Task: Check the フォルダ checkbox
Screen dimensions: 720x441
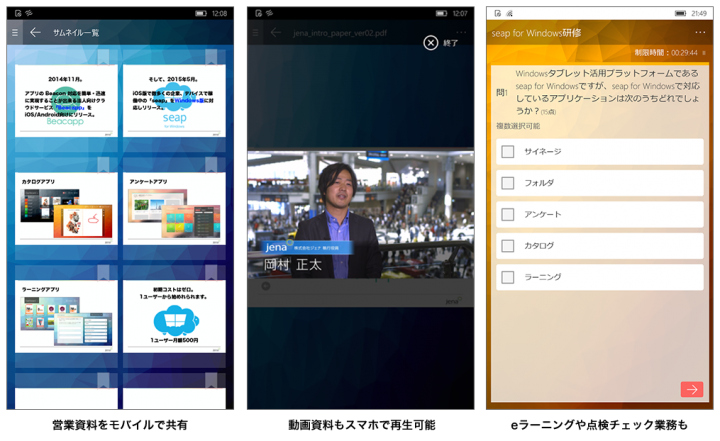Action: tap(507, 183)
